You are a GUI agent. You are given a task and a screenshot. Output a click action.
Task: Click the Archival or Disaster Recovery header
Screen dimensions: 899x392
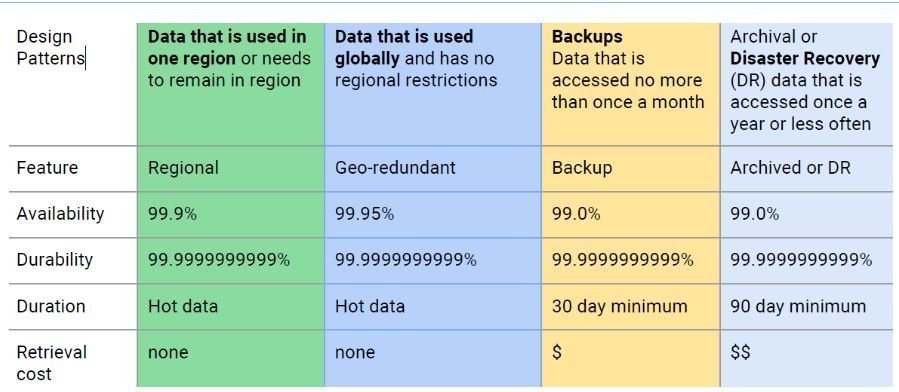tap(806, 85)
